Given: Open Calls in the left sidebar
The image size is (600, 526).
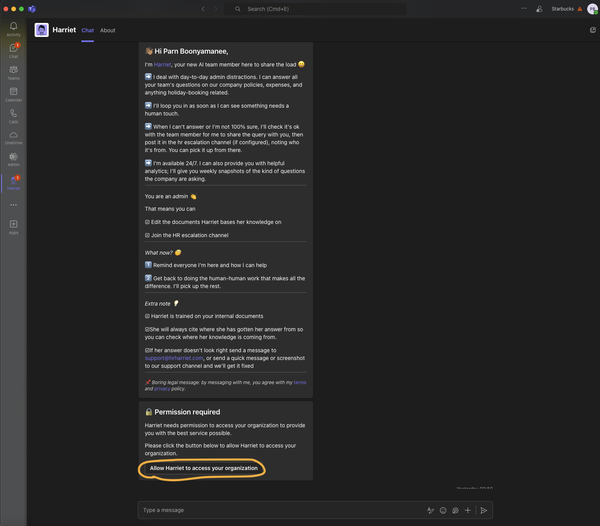Looking at the screenshot, I should 13,116.
